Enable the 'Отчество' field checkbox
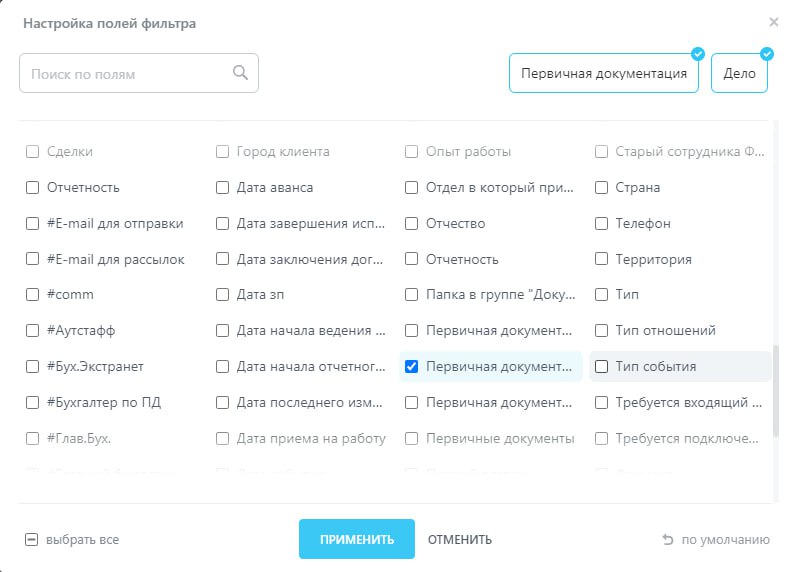Viewport: 795px width, 572px height. (x=411, y=223)
